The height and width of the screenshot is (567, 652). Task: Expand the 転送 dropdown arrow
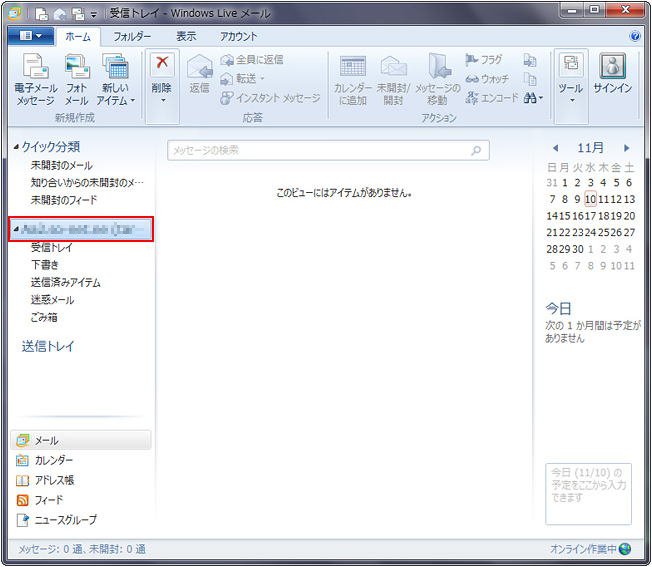(x=262, y=78)
